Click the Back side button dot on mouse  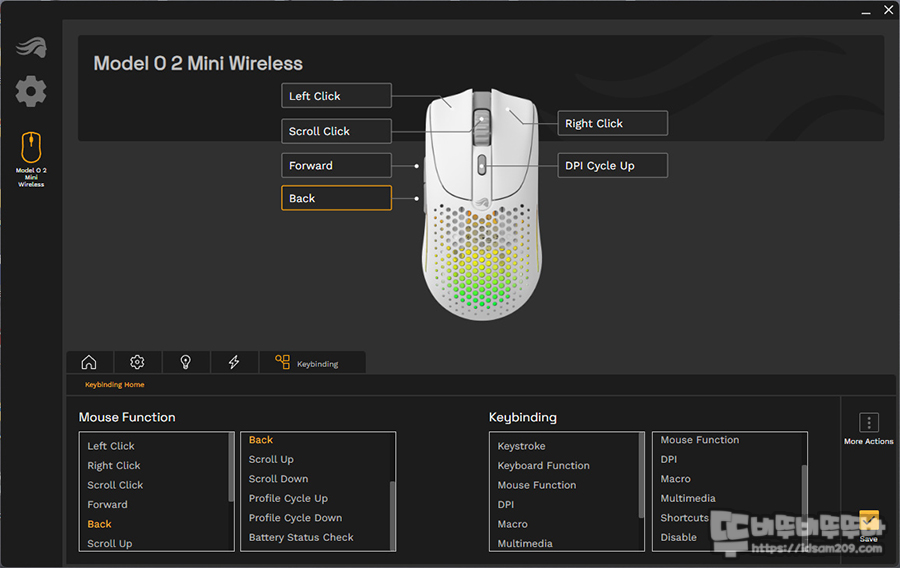[x=417, y=199]
